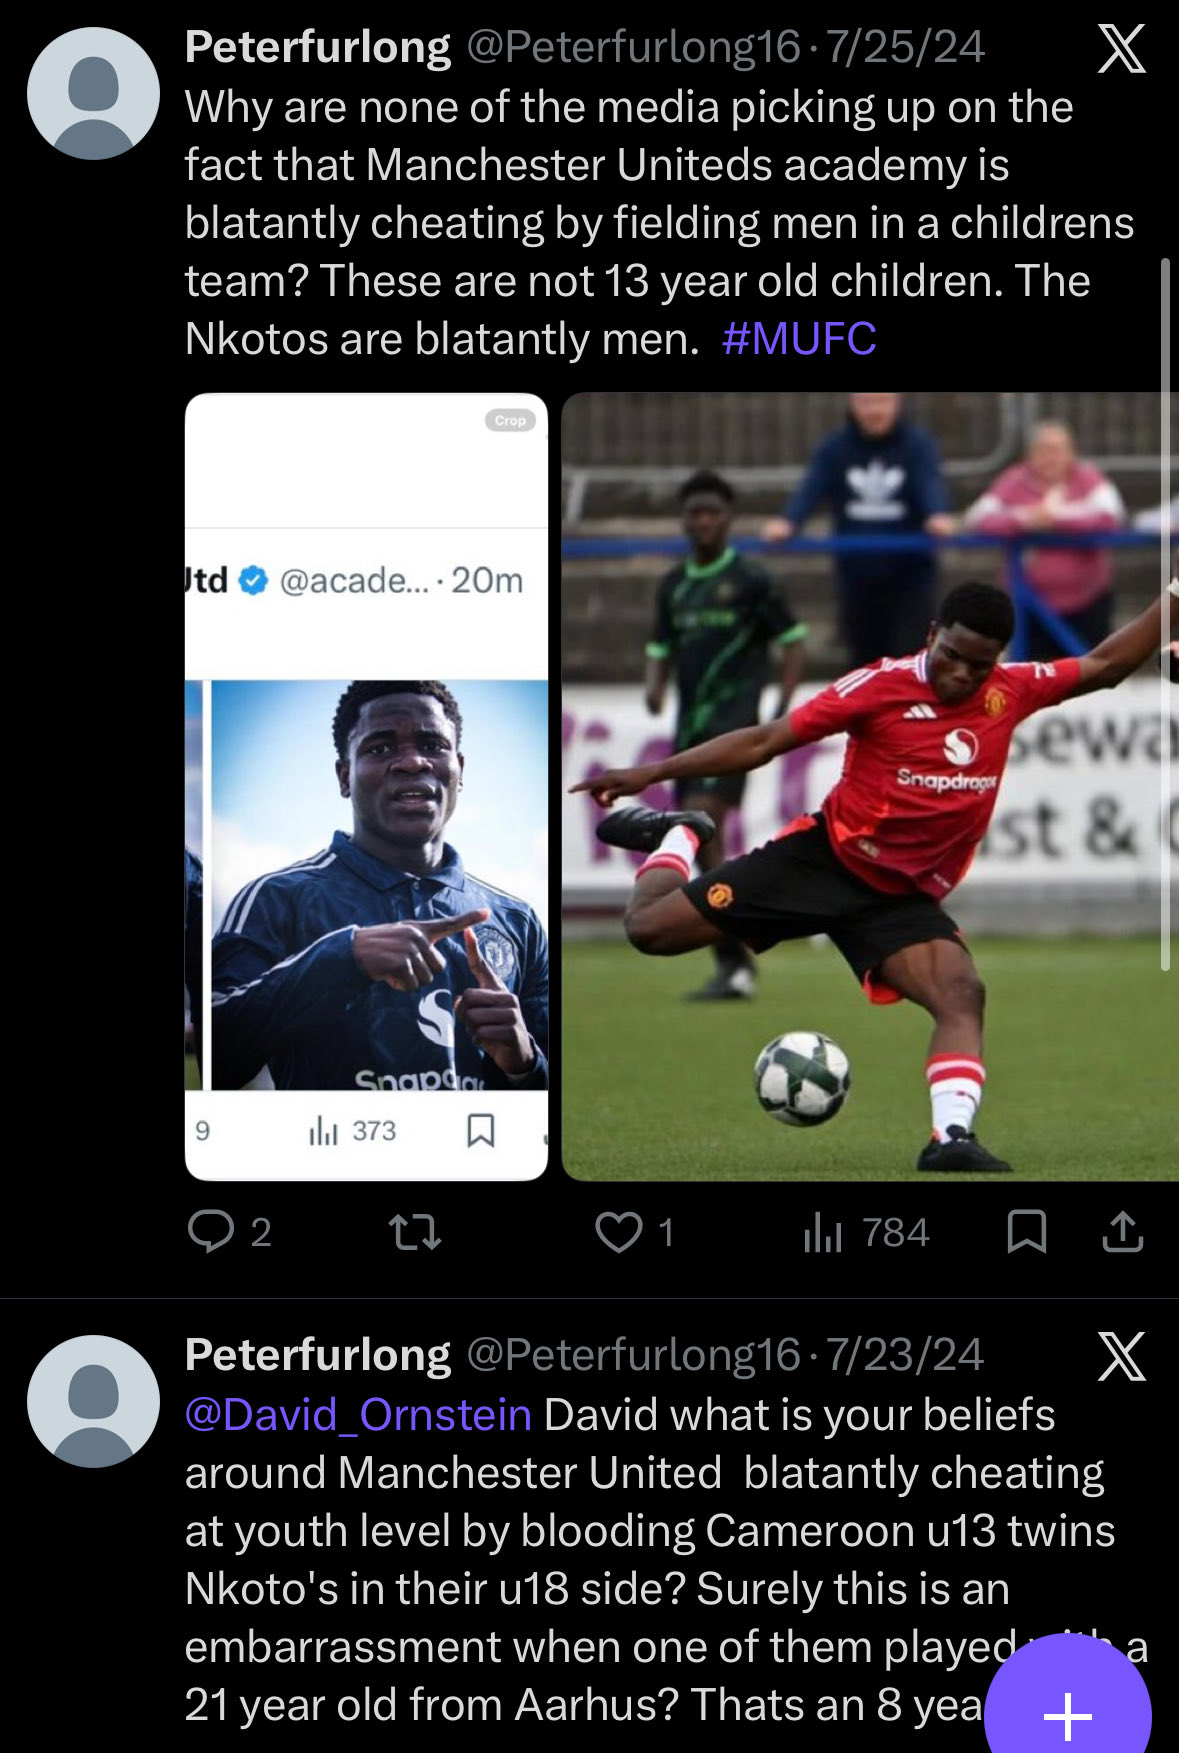The height and width of the screenshot is (1753, 1179).
Task: Open the screenshot image with Crop label
Action: pyautogui.click(x=366, y=787)
